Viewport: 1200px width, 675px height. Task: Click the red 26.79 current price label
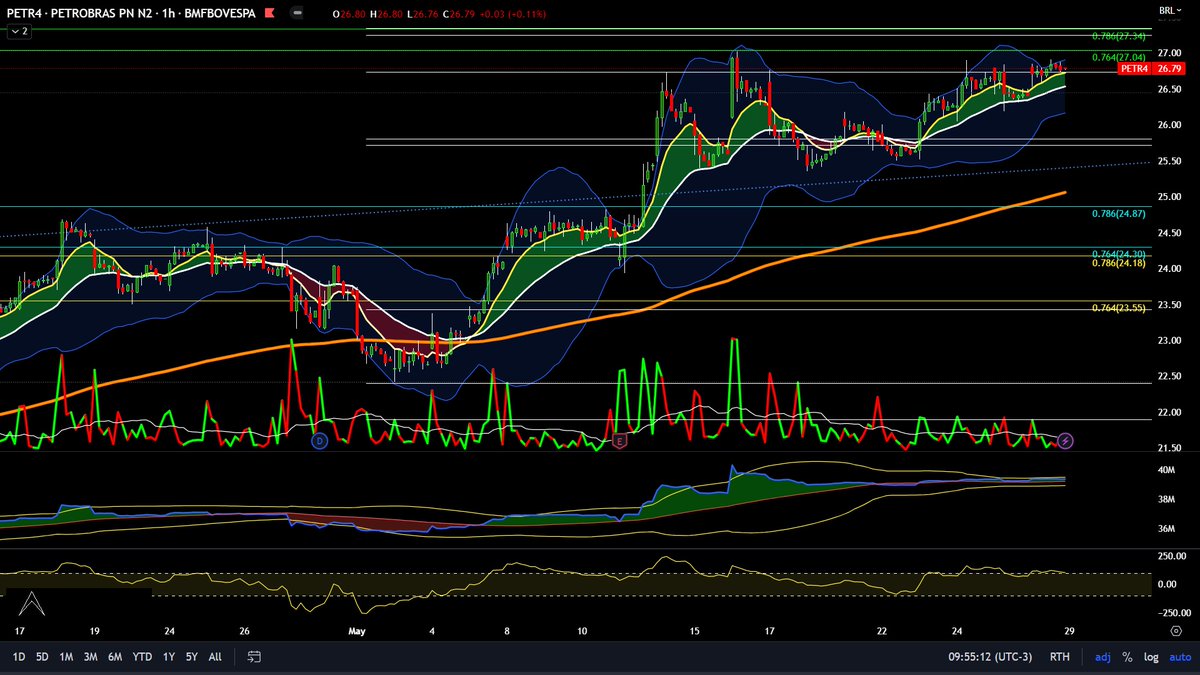click(1168, 69)
